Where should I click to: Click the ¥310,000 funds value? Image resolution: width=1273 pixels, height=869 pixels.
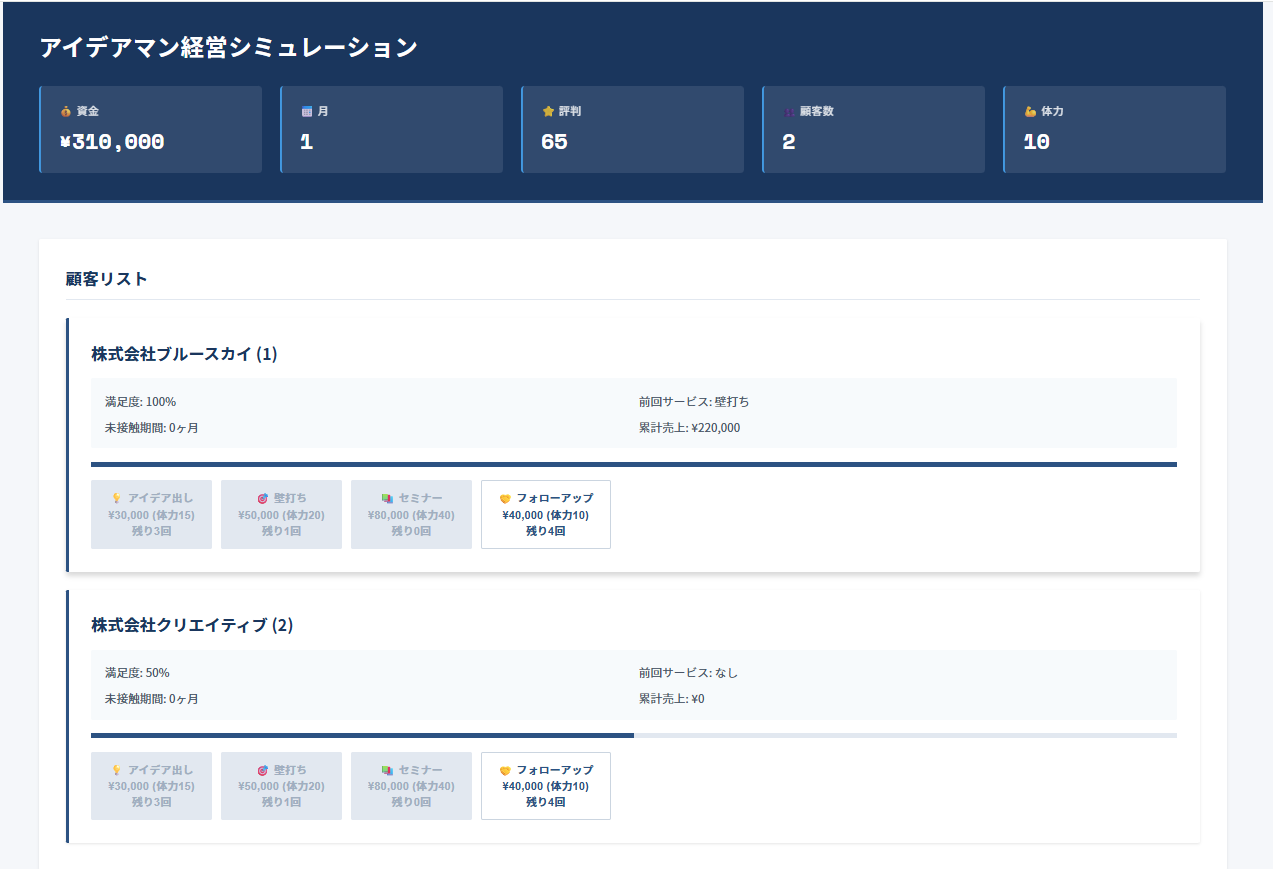pos(112,142)
